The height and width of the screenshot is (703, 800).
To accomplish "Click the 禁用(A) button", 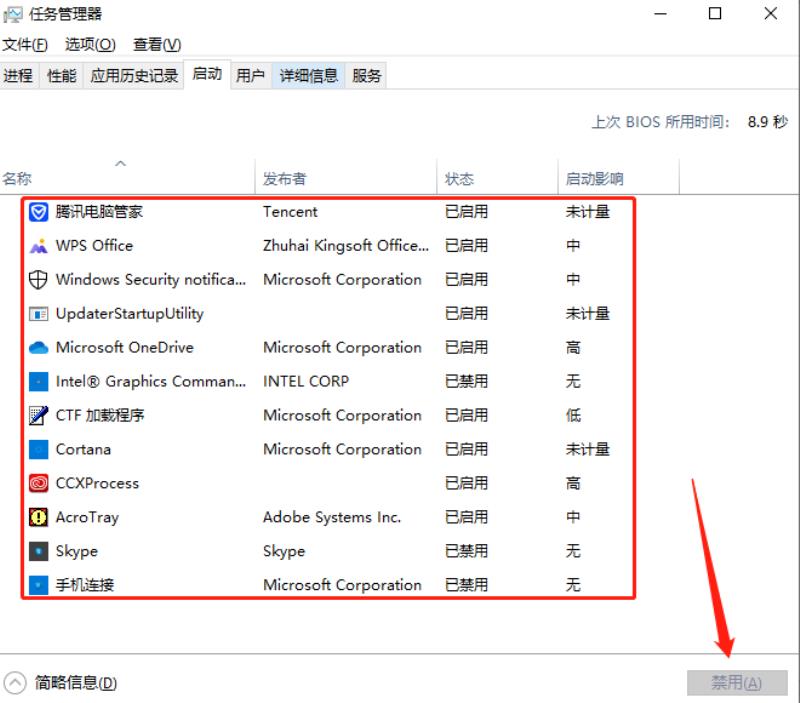I will [x=737, y=683].
